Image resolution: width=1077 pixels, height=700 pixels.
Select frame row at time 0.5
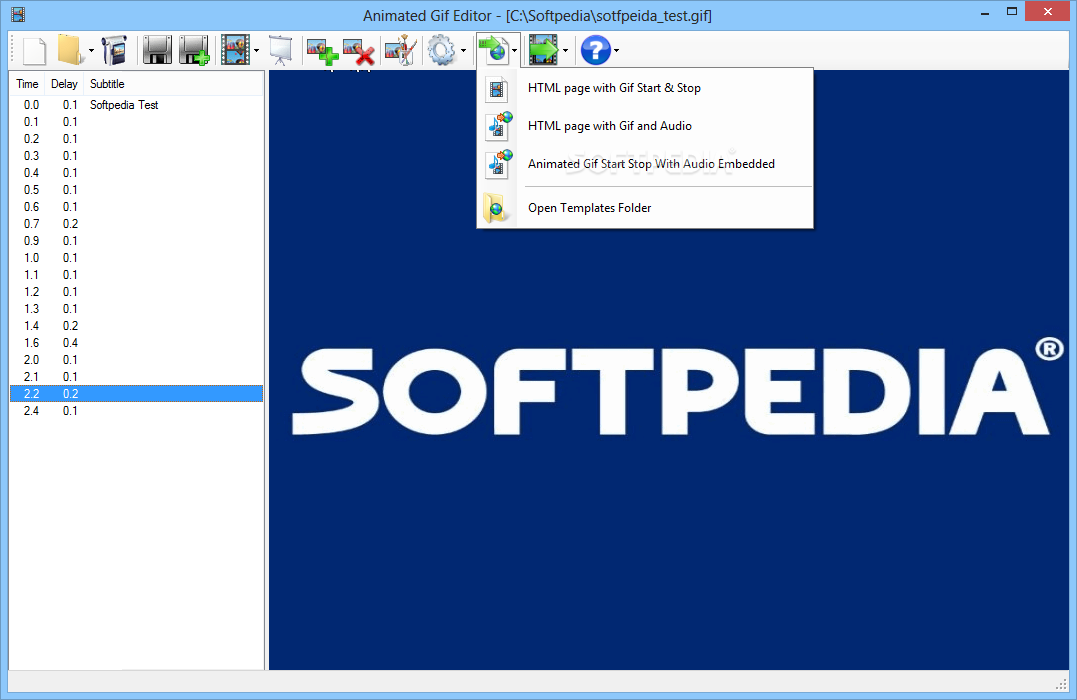(x=137, y=190)
